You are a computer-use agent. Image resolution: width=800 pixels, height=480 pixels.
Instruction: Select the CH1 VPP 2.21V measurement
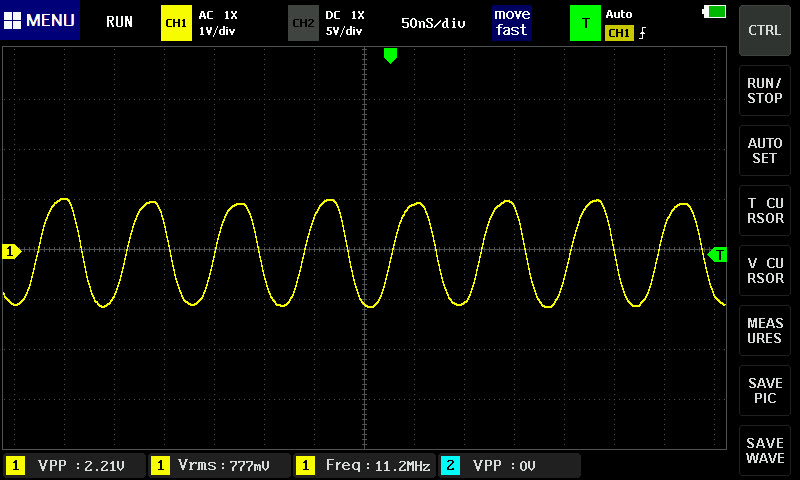pyautogui.click(x=74, y=466)
